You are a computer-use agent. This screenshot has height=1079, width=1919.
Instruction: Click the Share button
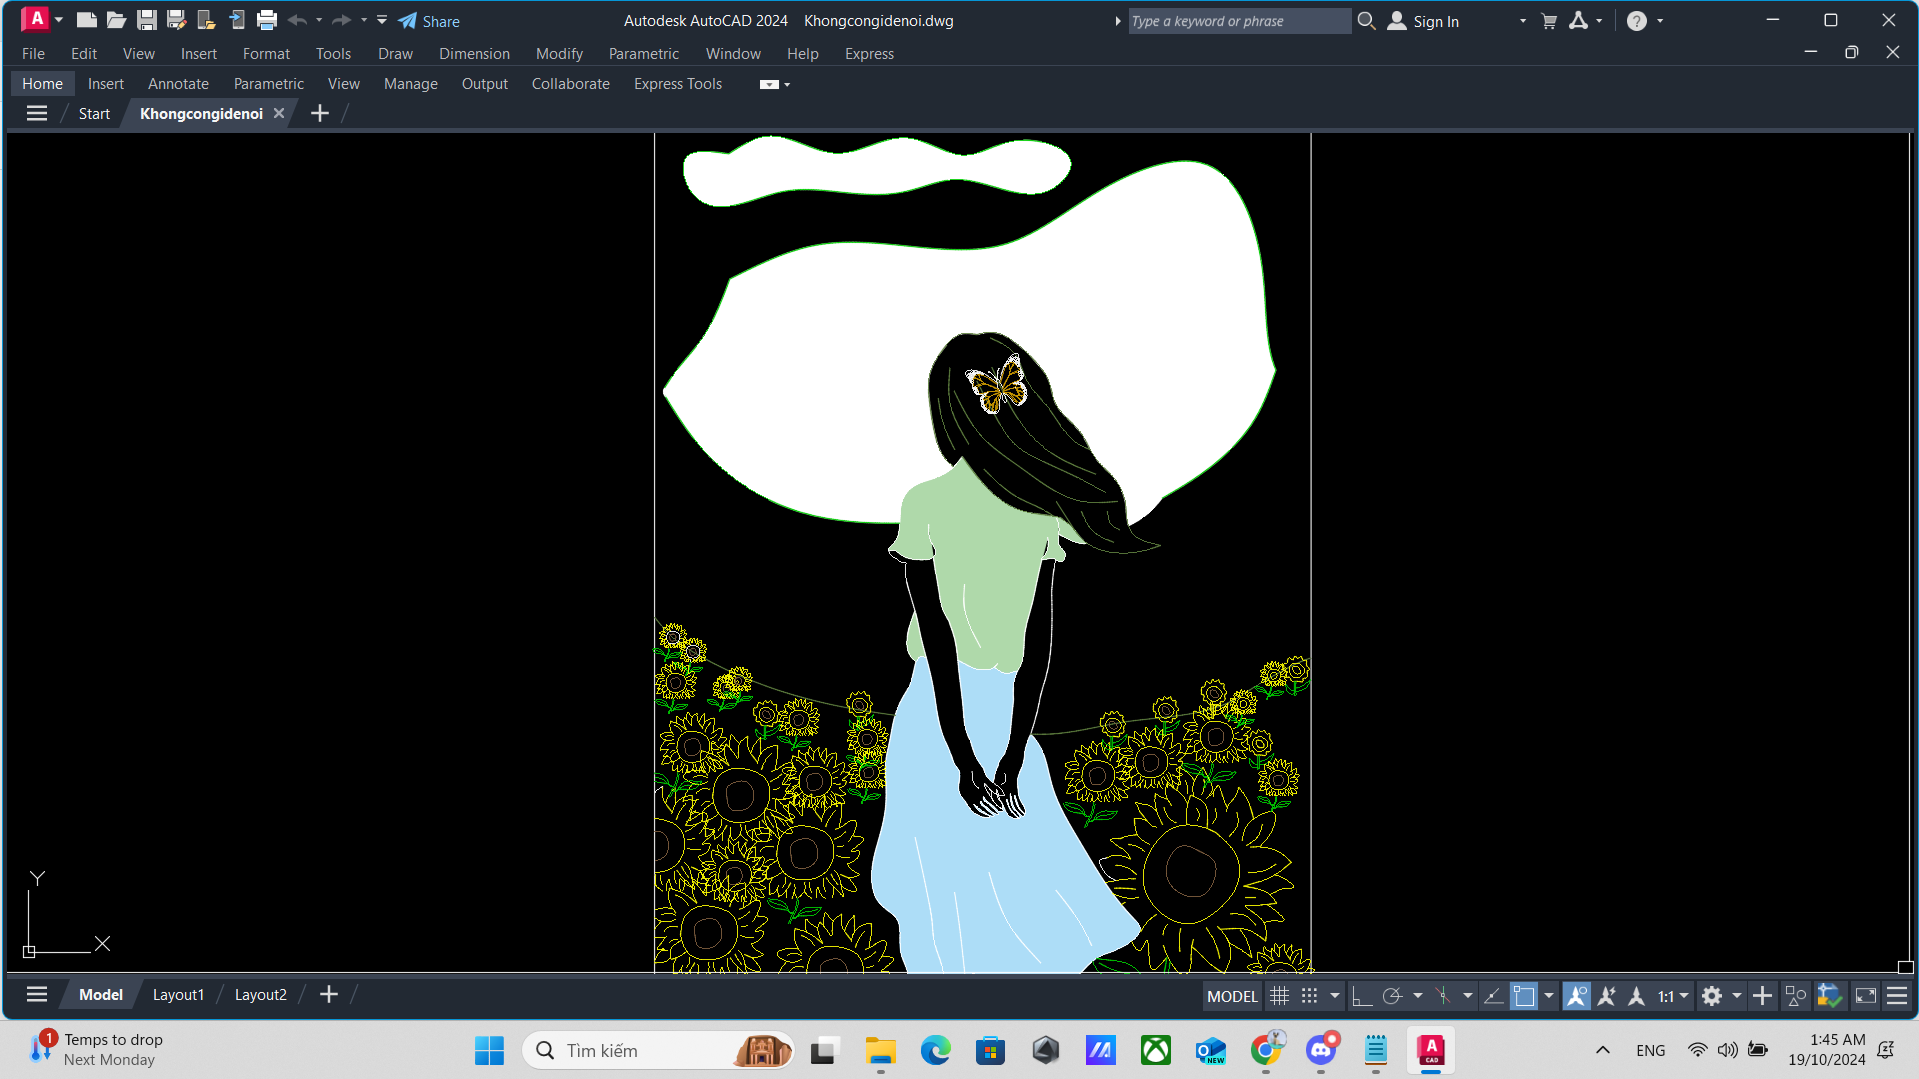(429, 21)
